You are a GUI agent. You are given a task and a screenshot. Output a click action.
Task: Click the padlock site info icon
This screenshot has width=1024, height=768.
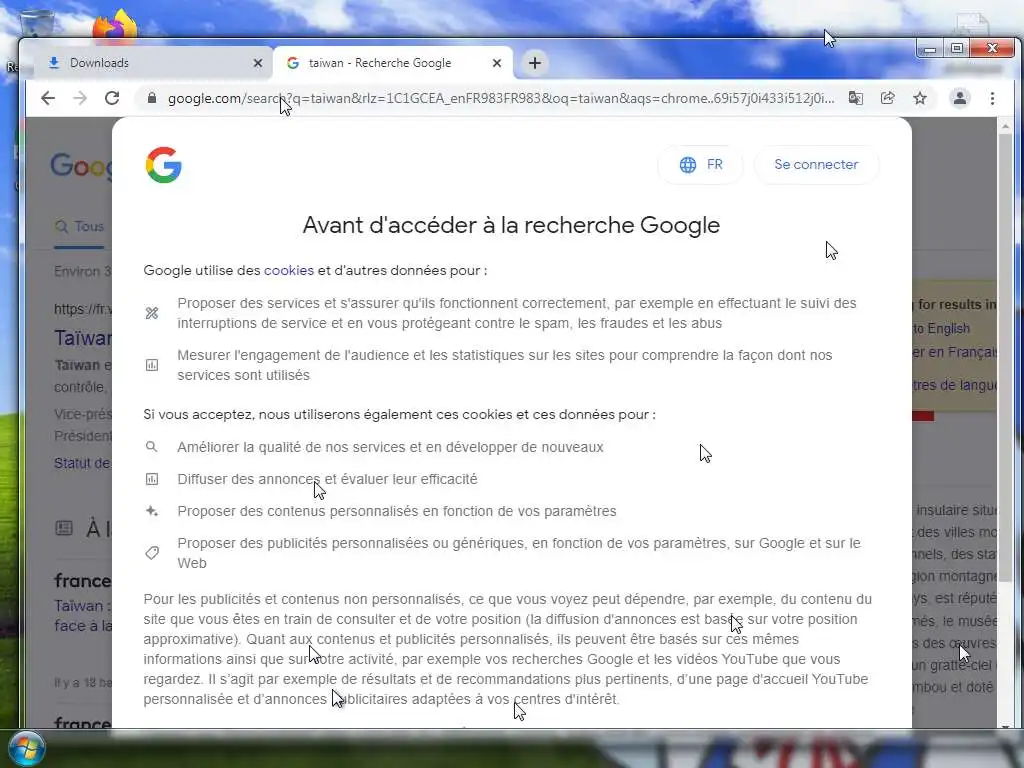coord(152,99)
